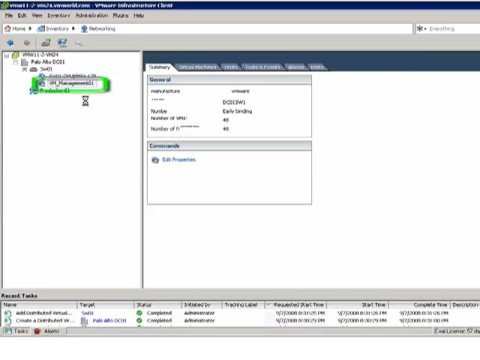Collapse the VMW11-2-VM24 root node
Image resolution: width=480 pixels, height=360 pixels.
point(7,55)
